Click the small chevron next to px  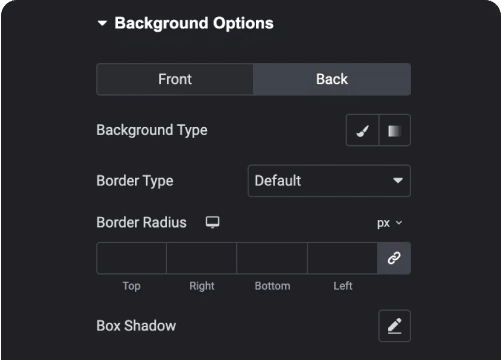[x=399, y=223]
